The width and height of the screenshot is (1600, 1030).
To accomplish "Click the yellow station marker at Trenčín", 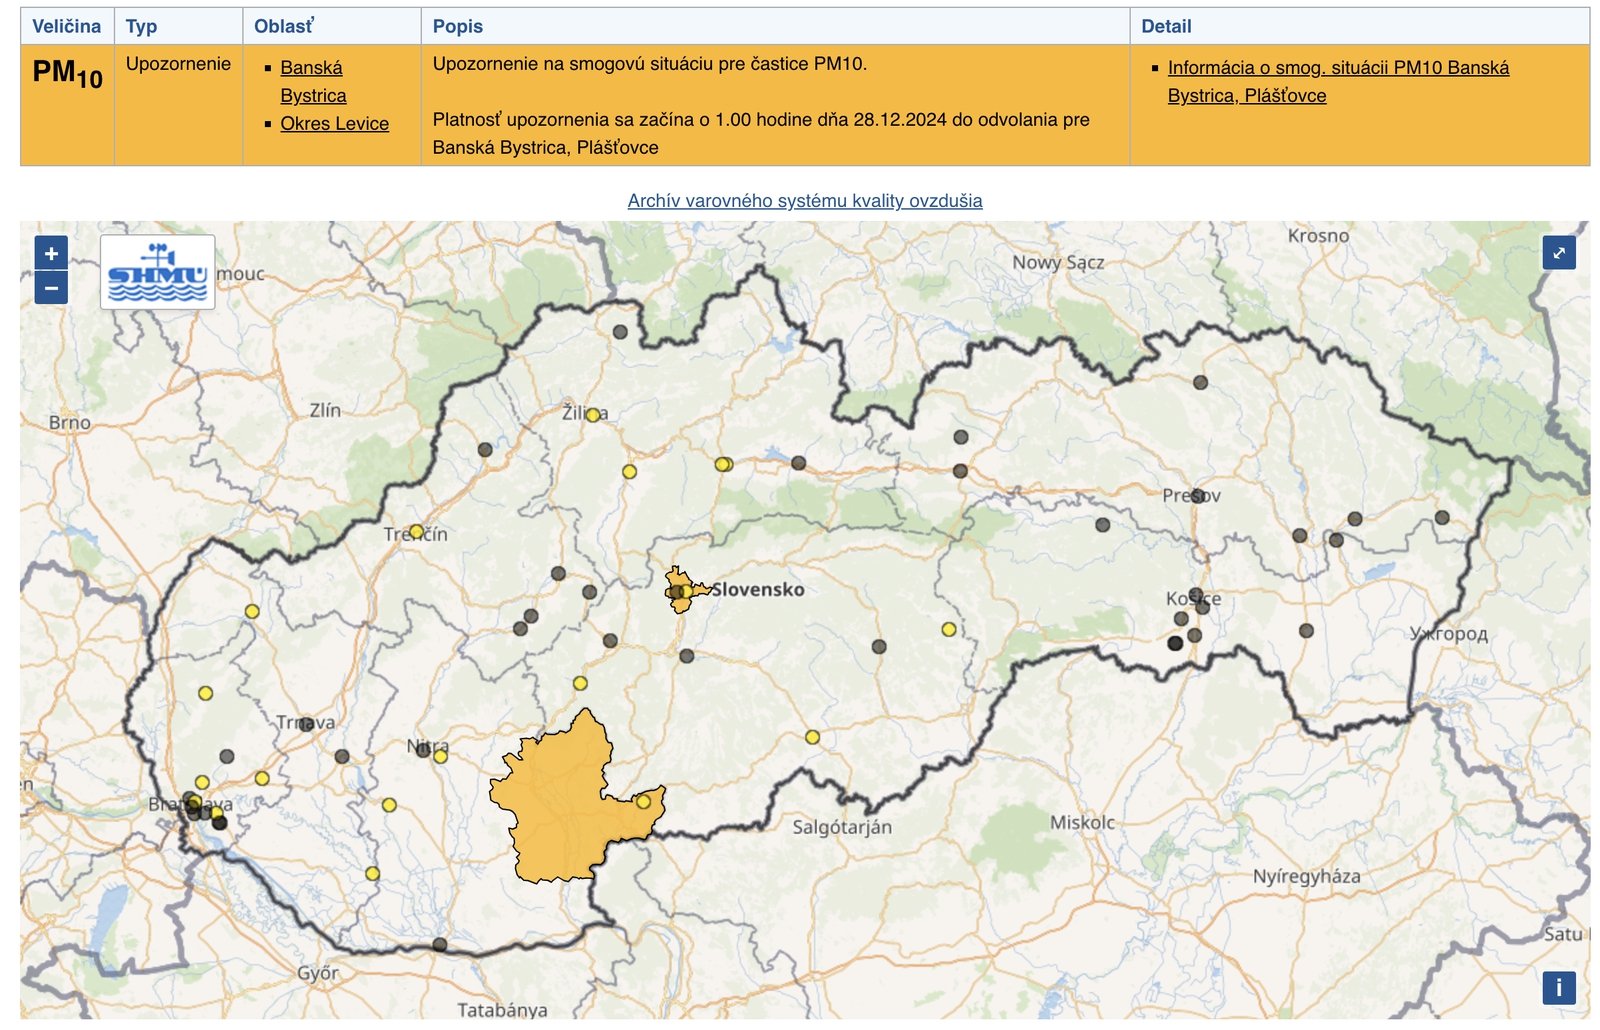I will tap(416, 532).
